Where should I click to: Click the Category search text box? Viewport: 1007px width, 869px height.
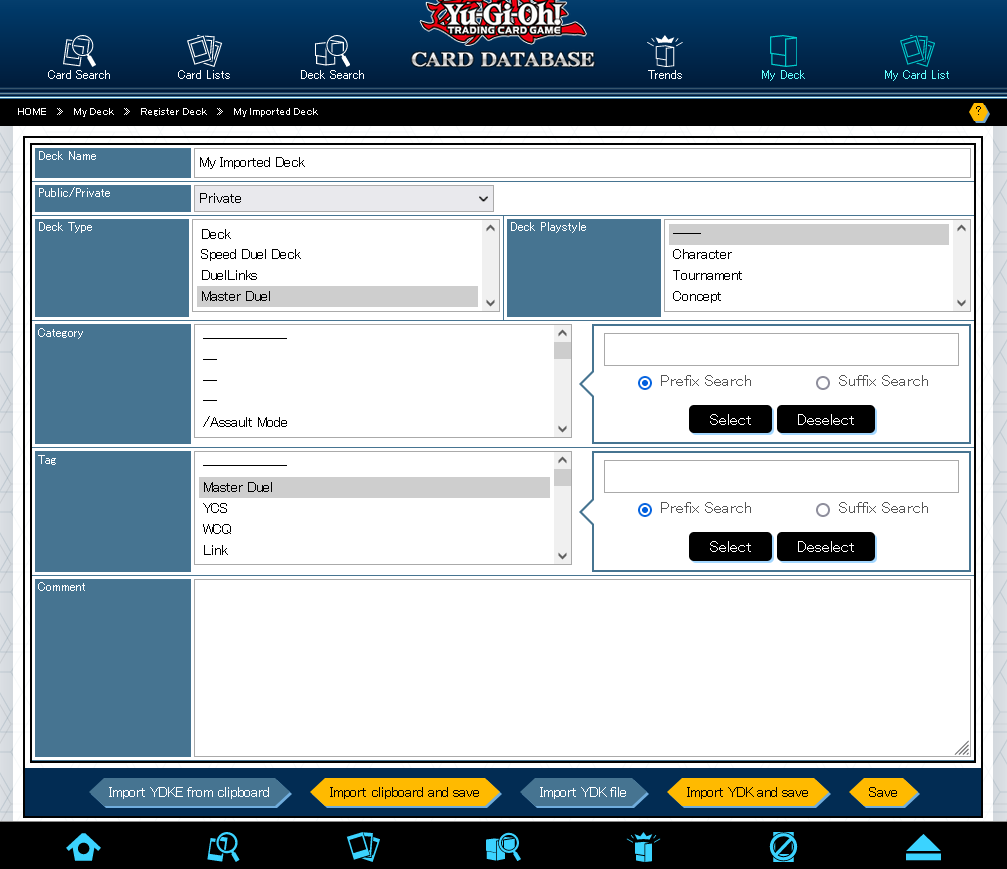tap(781, 349)
